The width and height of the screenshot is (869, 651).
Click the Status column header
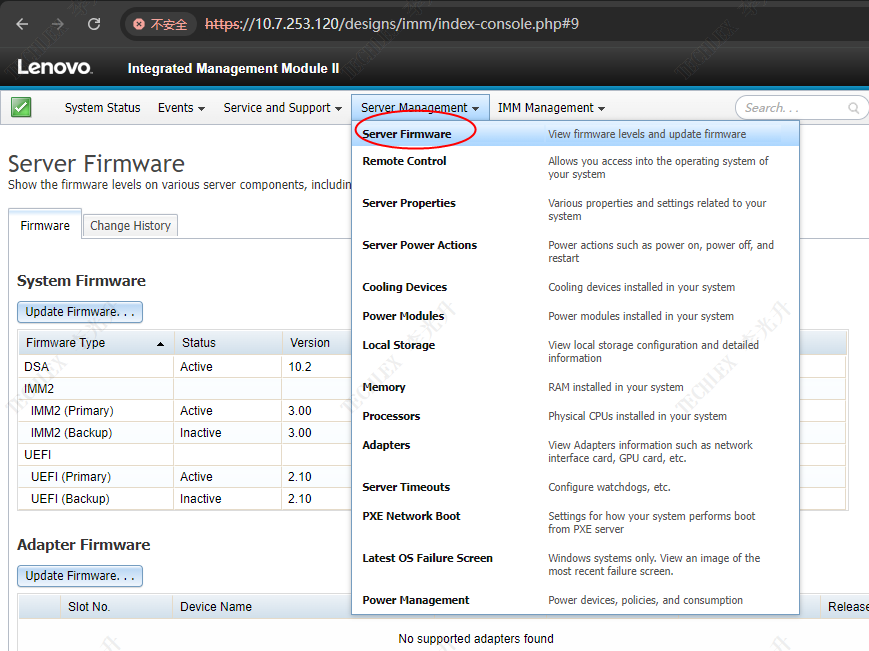click(228, 343)
